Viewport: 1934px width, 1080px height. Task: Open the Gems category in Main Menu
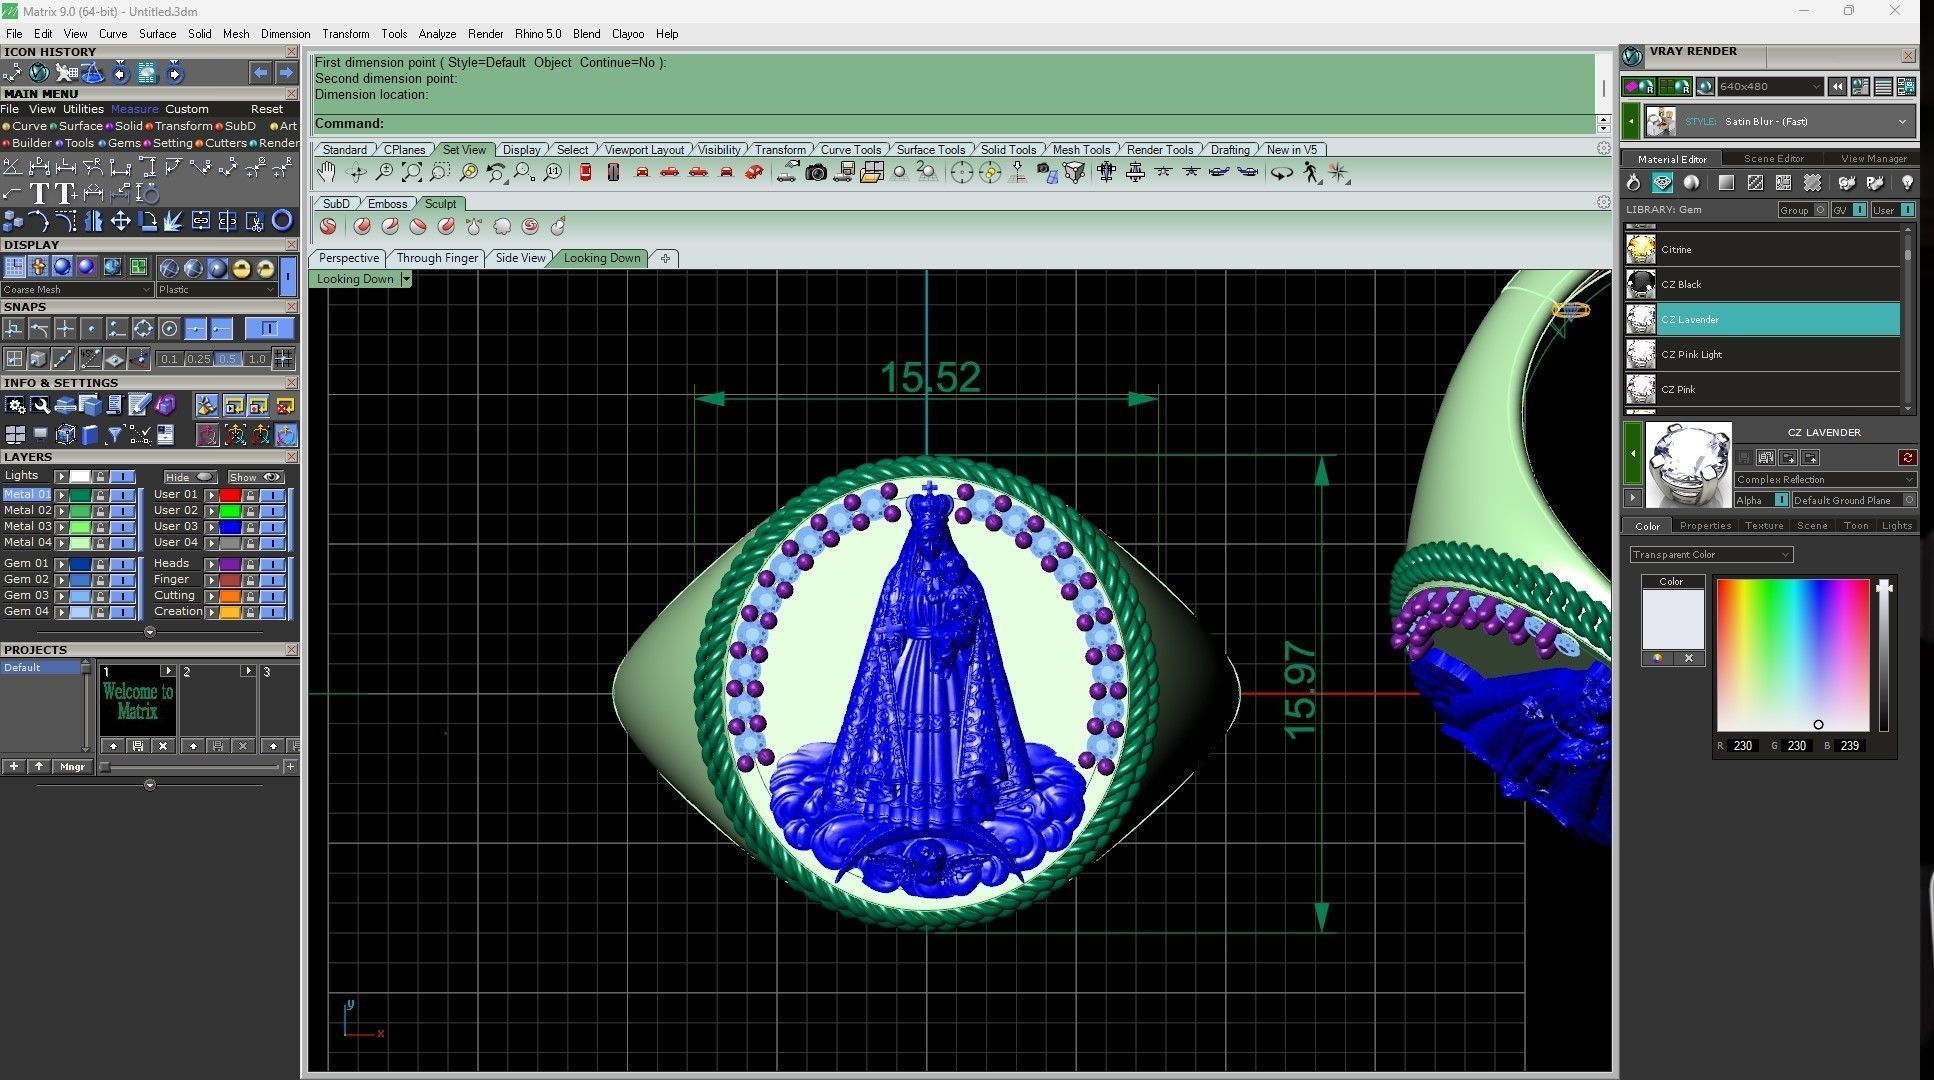click(x=120, y=143)
